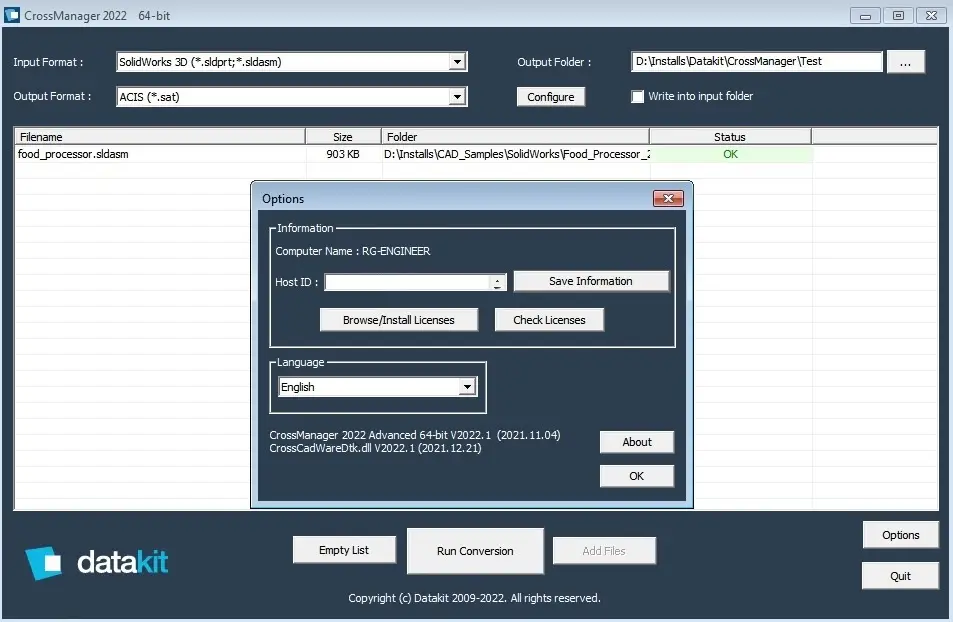Click the Configure button

click(x=551, y=97)
